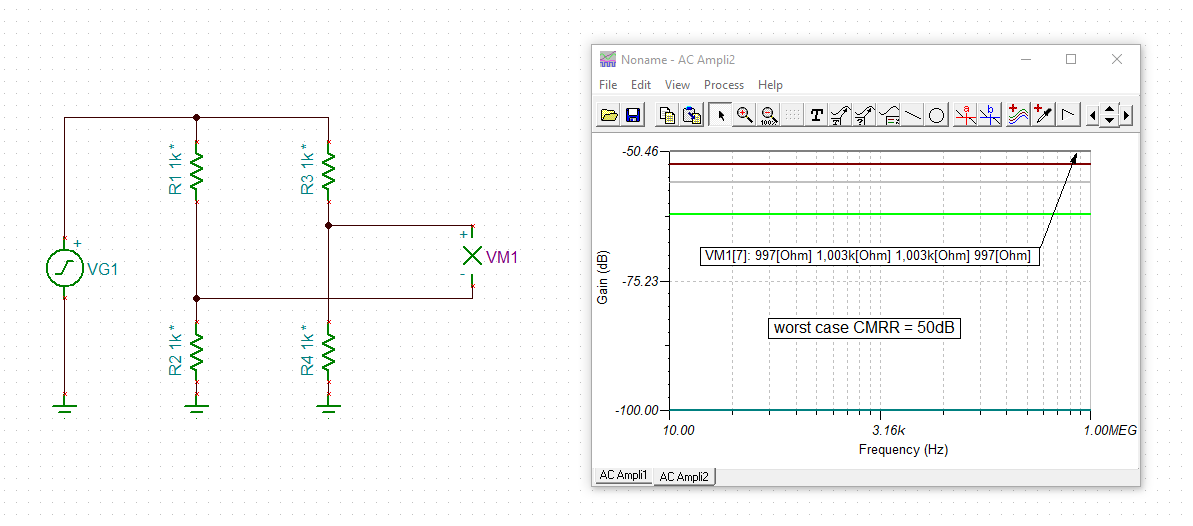Click the up arrow navigation button

click(1109, 110)
